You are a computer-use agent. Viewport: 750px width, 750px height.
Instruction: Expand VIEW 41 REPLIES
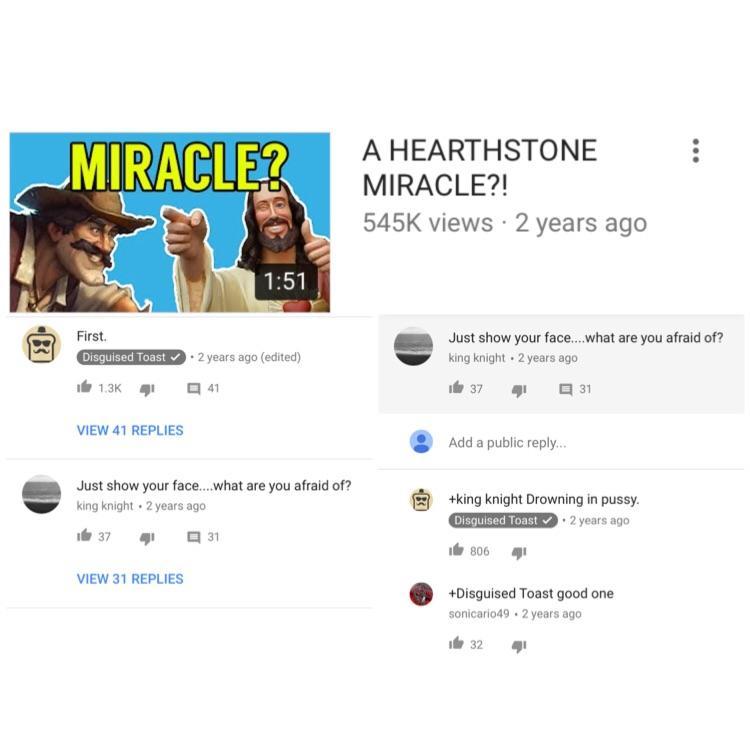tap(130, 430)
